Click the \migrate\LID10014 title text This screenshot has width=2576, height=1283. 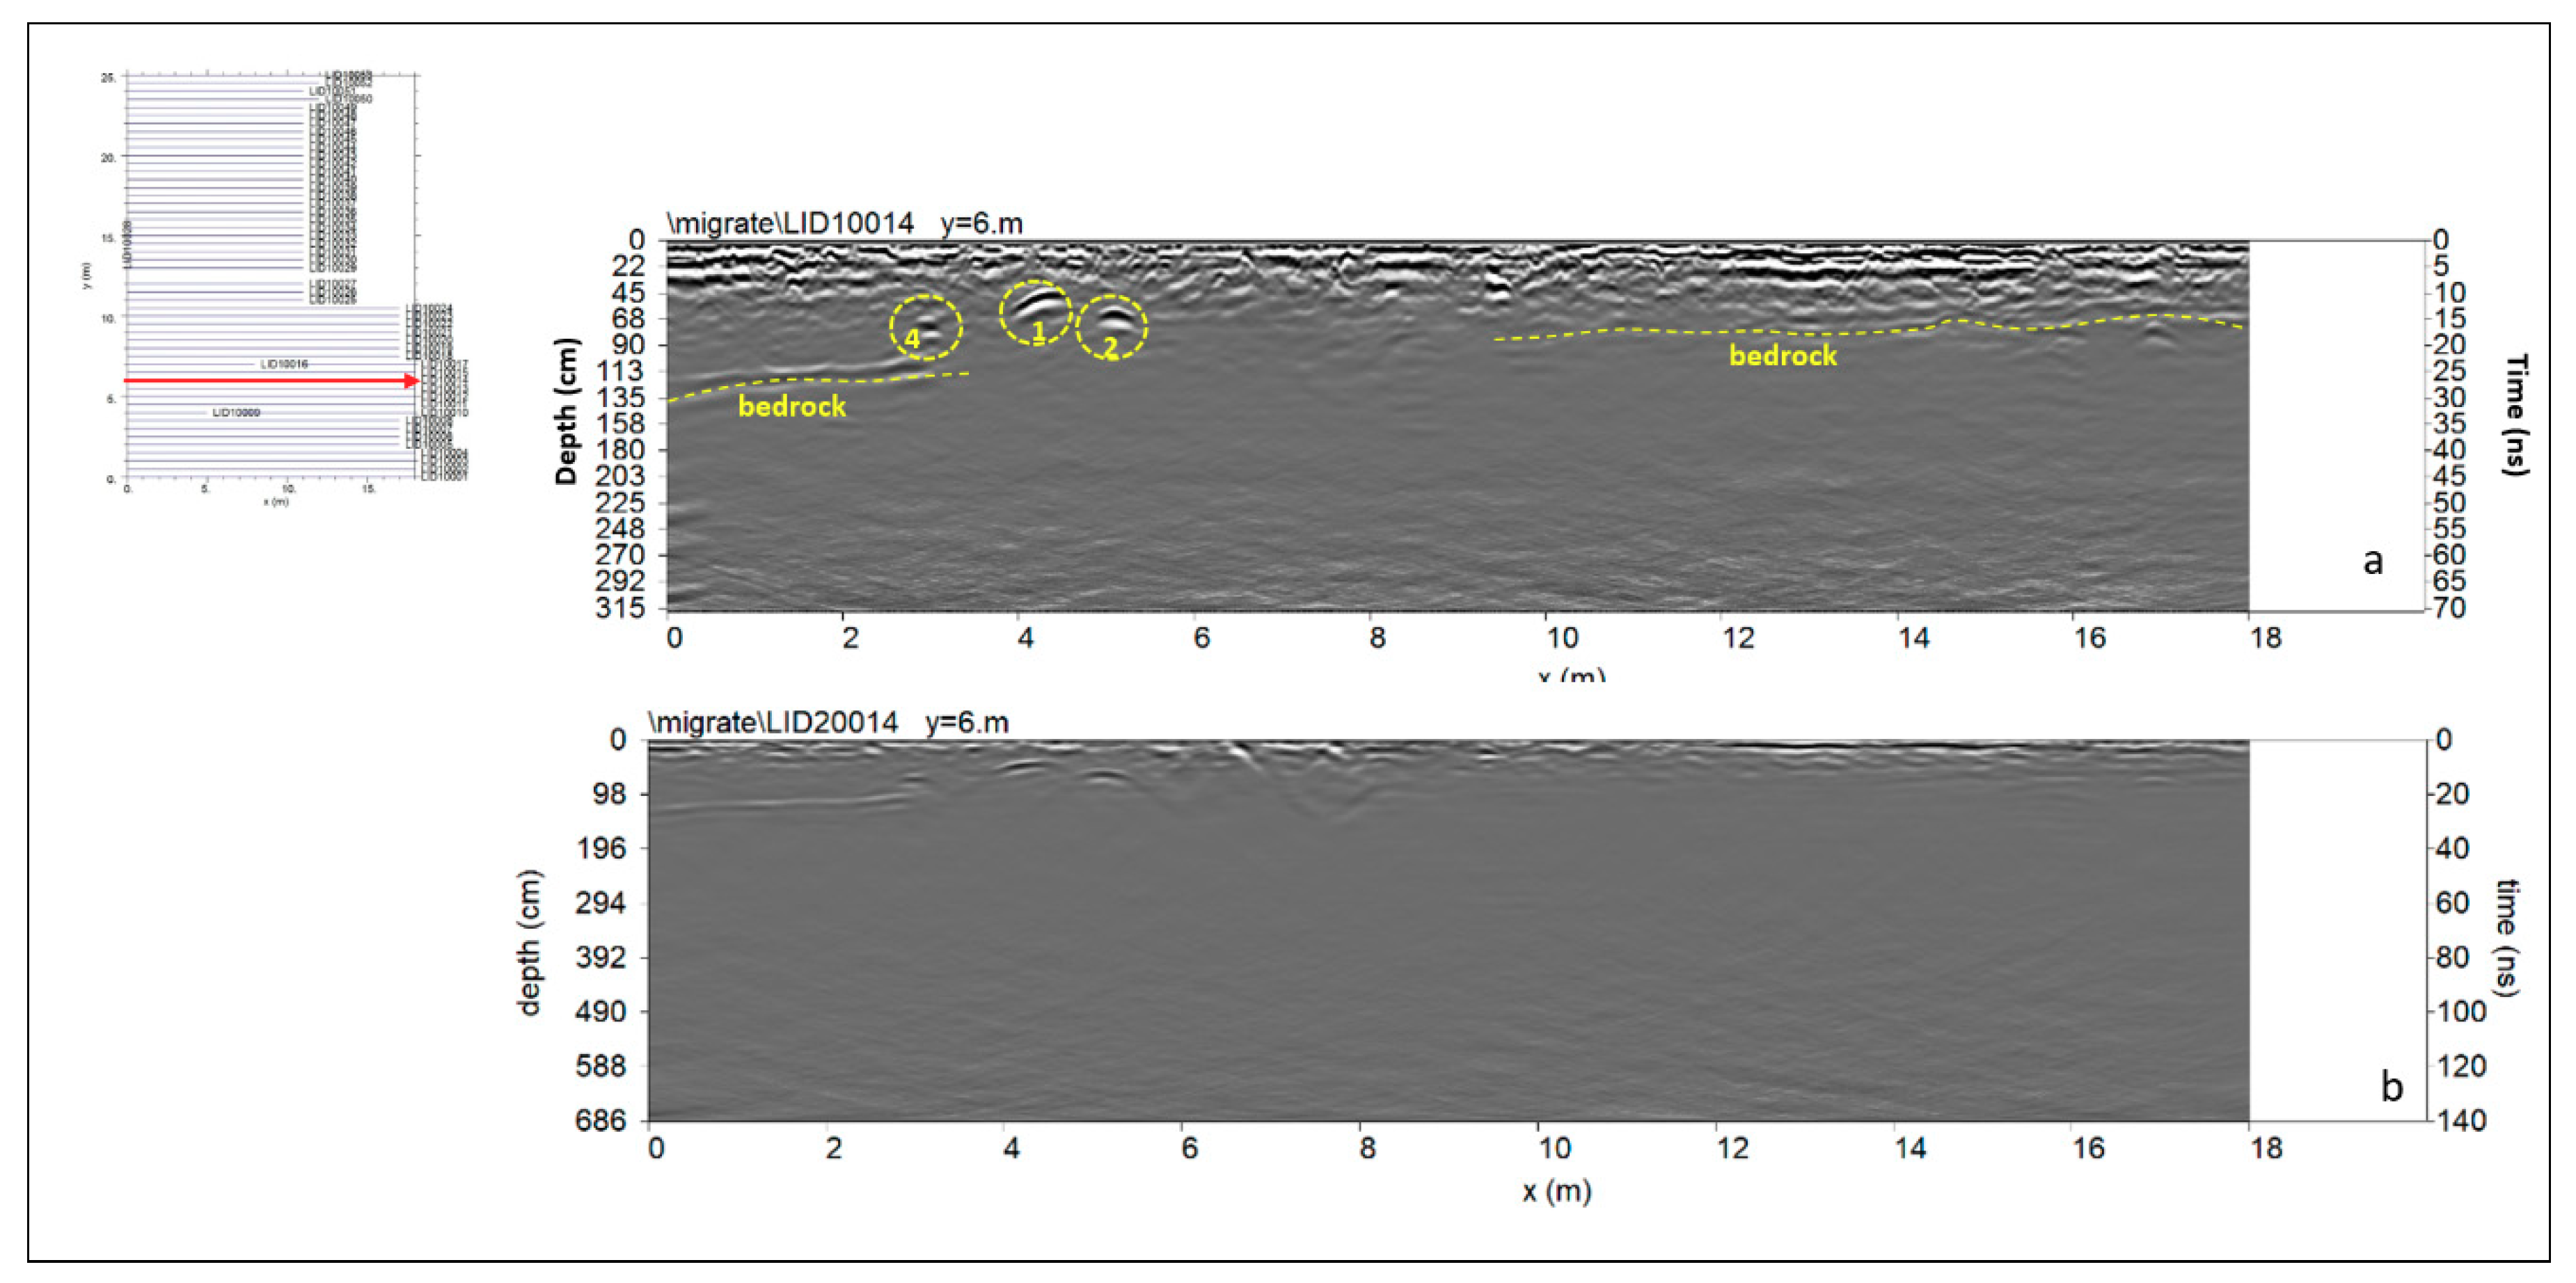(790, 223)
